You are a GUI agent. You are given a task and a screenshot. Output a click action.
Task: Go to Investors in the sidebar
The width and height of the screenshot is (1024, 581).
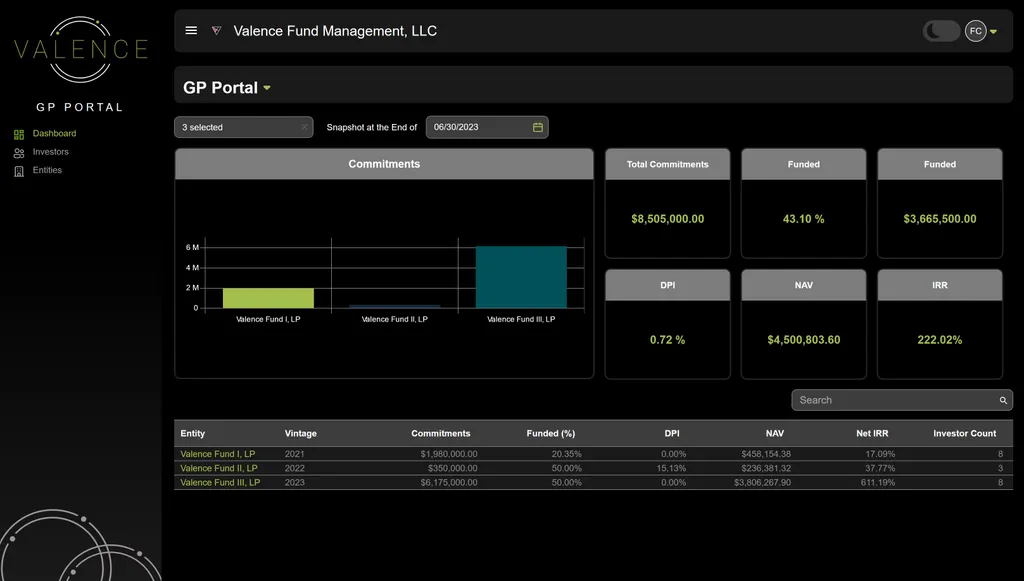(x=51, y=152)
